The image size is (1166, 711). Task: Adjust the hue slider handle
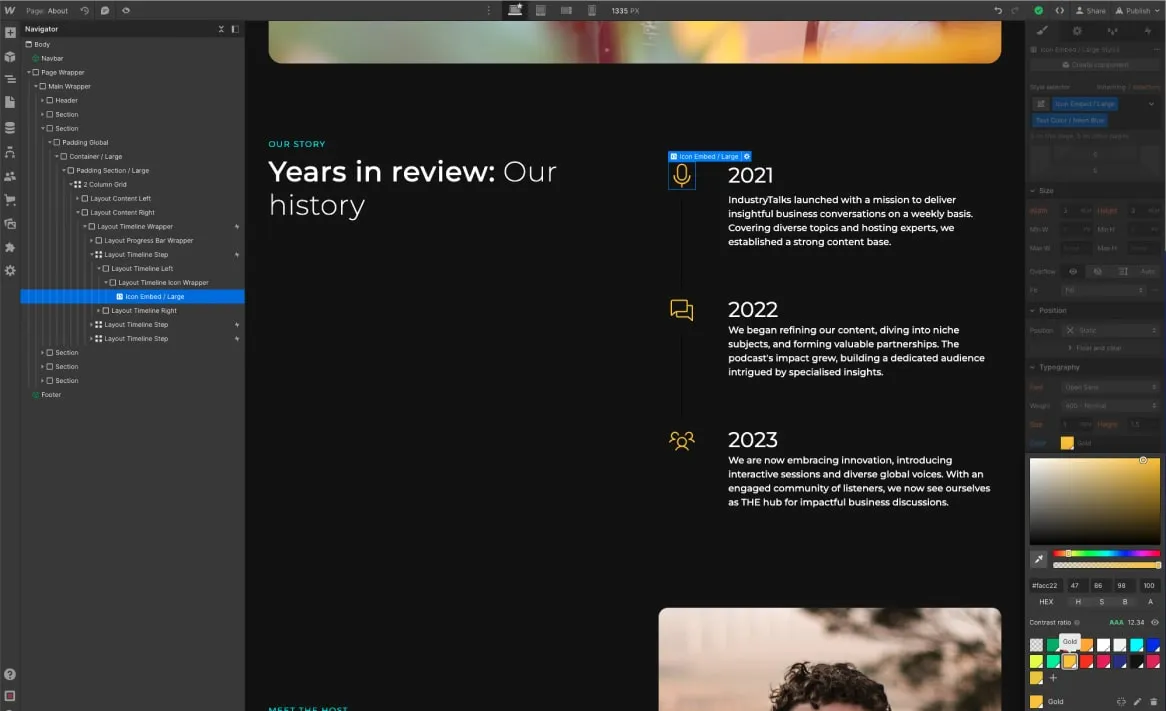[1069, 553]
